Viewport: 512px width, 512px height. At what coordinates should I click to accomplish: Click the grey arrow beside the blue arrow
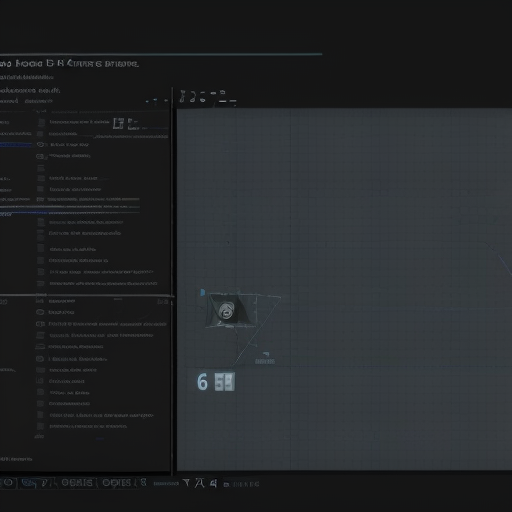(x=166, y=100)
